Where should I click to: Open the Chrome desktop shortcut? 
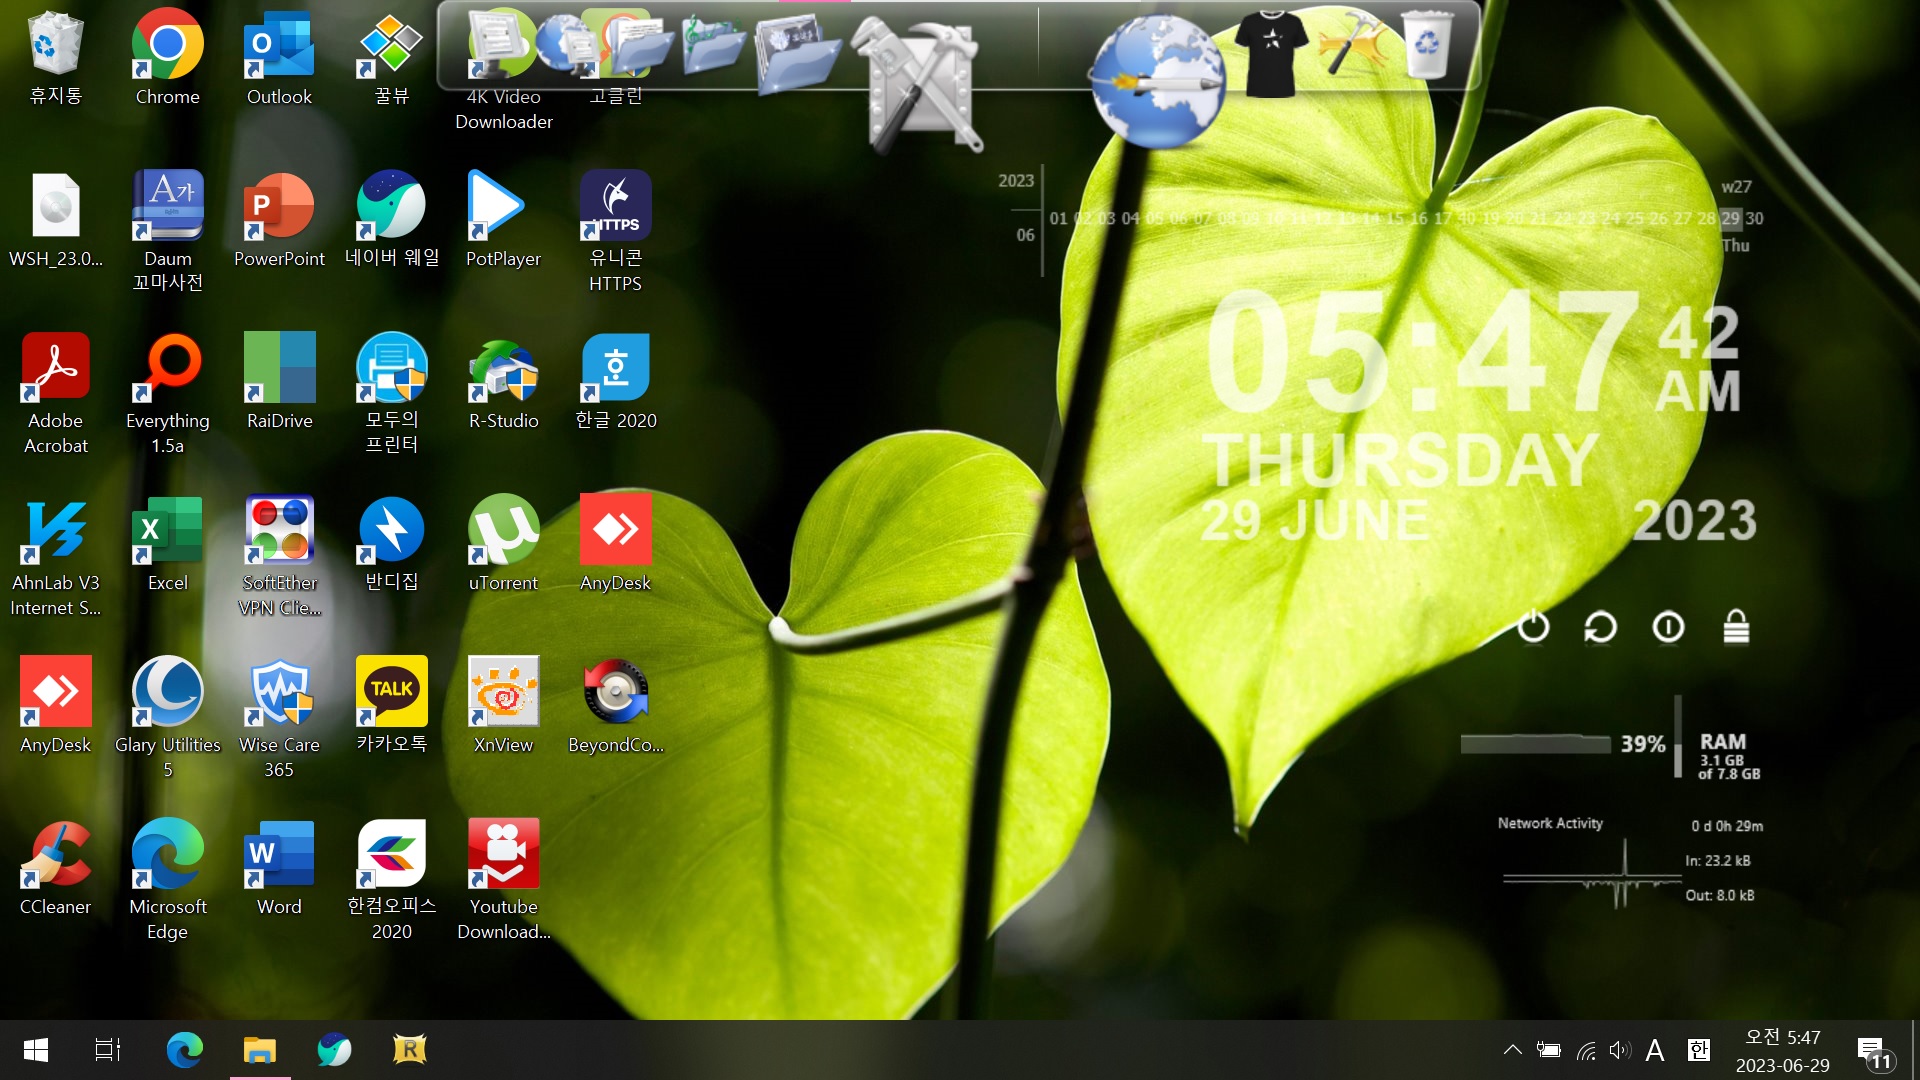(x=167, y=58)
